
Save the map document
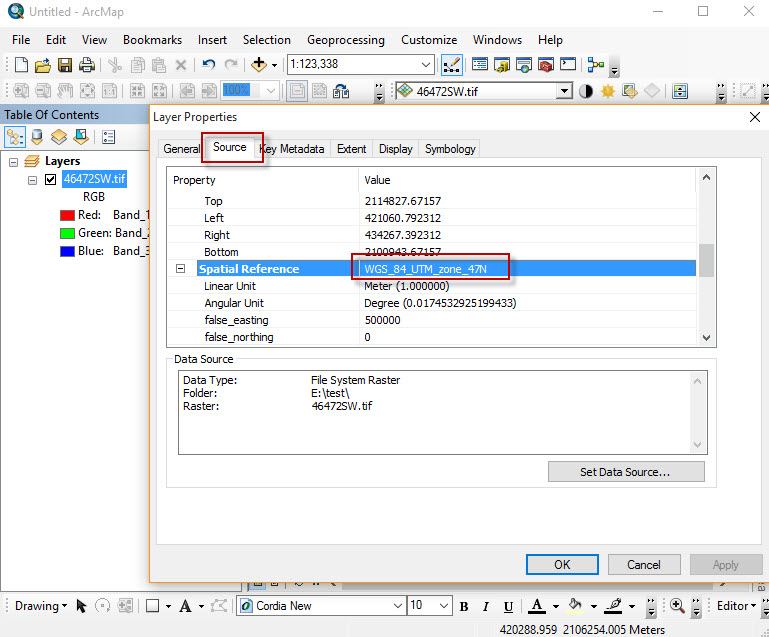point(65,65)
